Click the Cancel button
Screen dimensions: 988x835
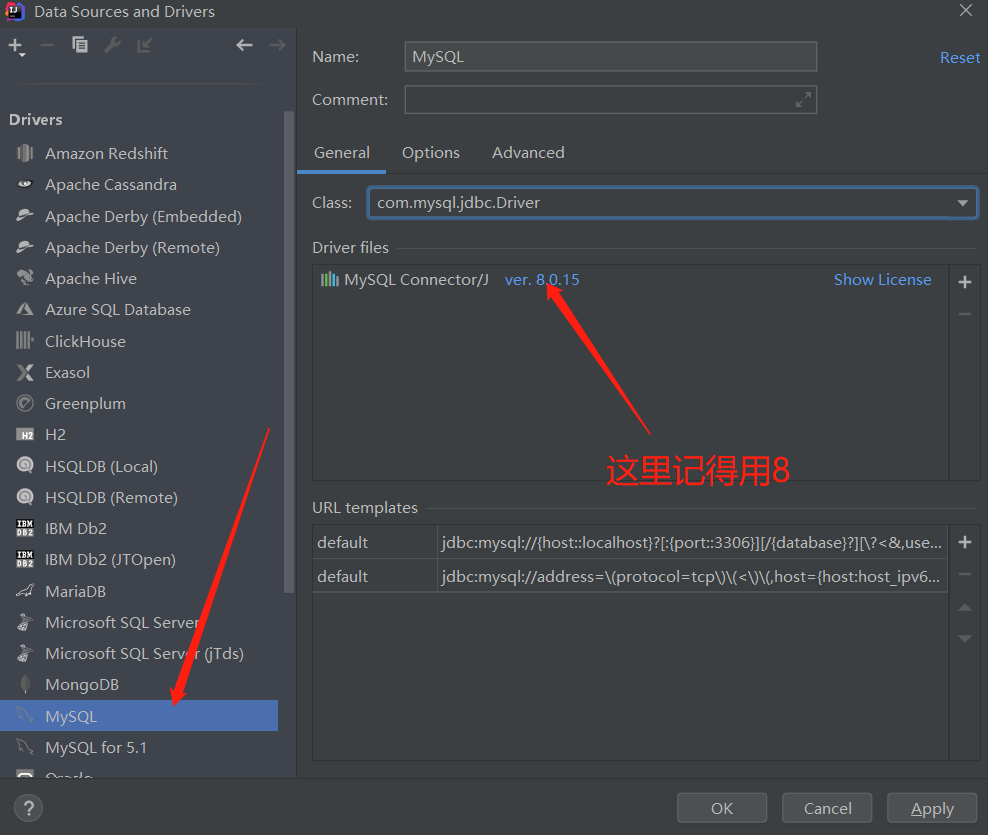point(827,808)
